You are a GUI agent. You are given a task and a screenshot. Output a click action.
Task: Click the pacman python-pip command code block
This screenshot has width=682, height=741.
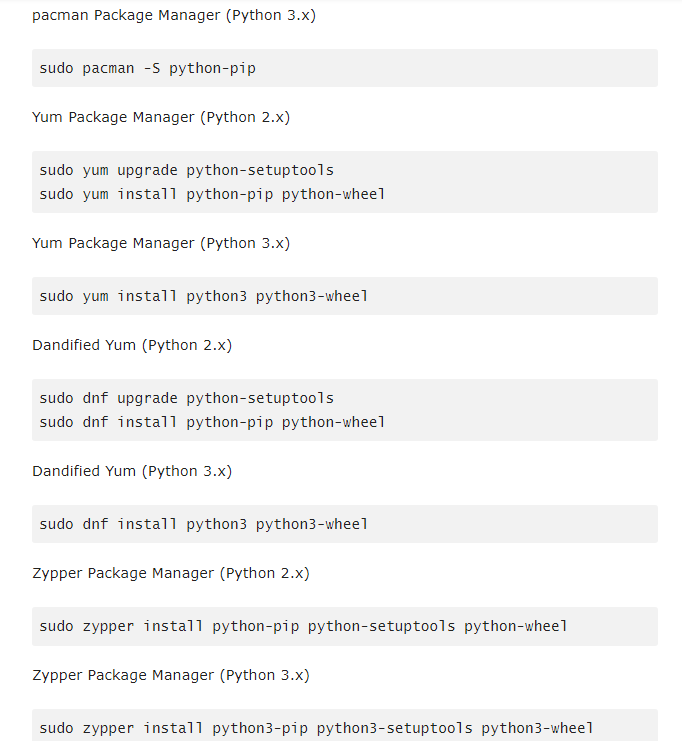[345, 68]
